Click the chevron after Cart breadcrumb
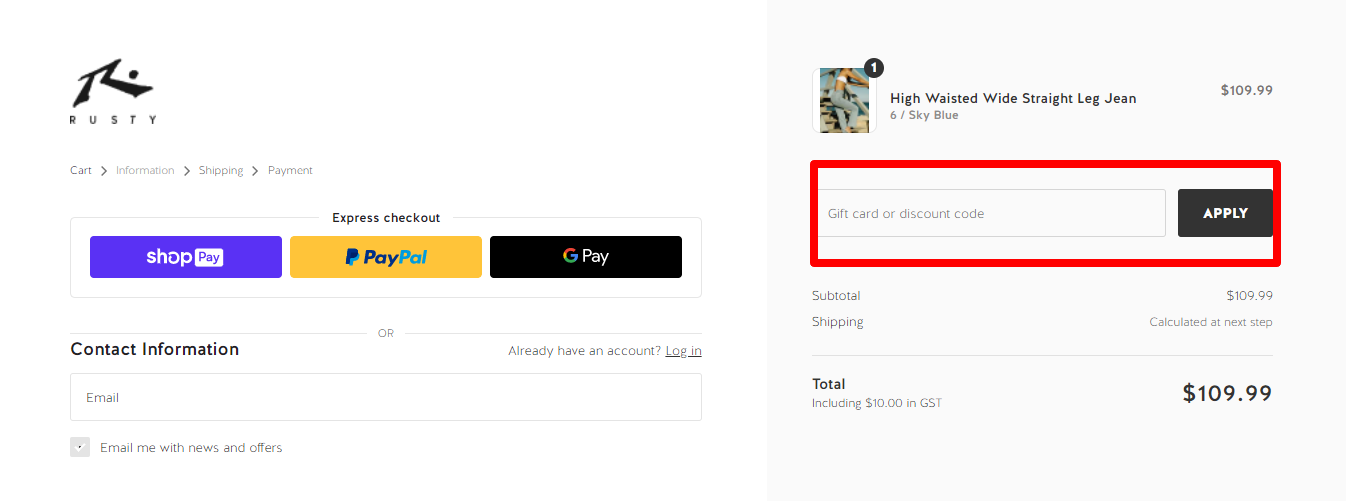Viewport: 1346px width, 501px height. coord(104,171)
